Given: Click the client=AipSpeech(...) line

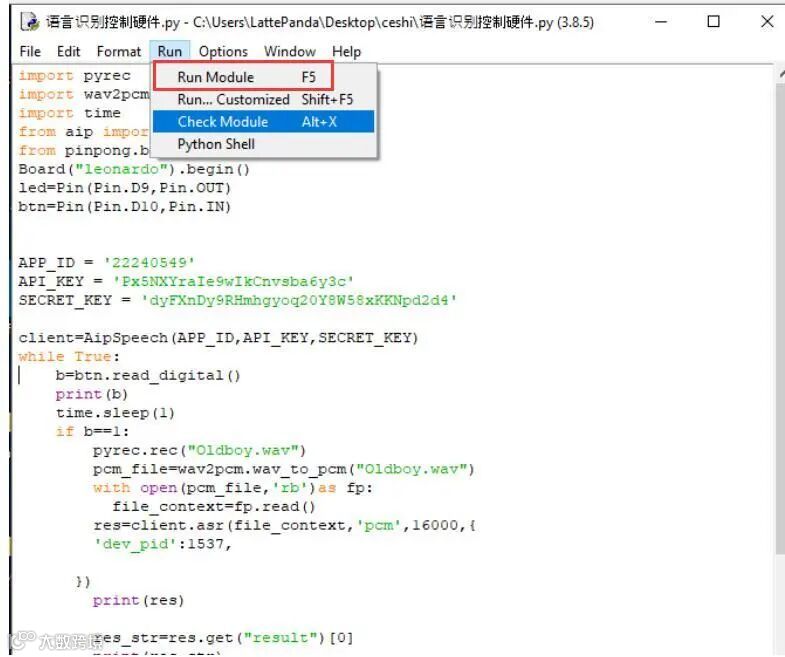Looking at the screenshot, I should (218, 338).
